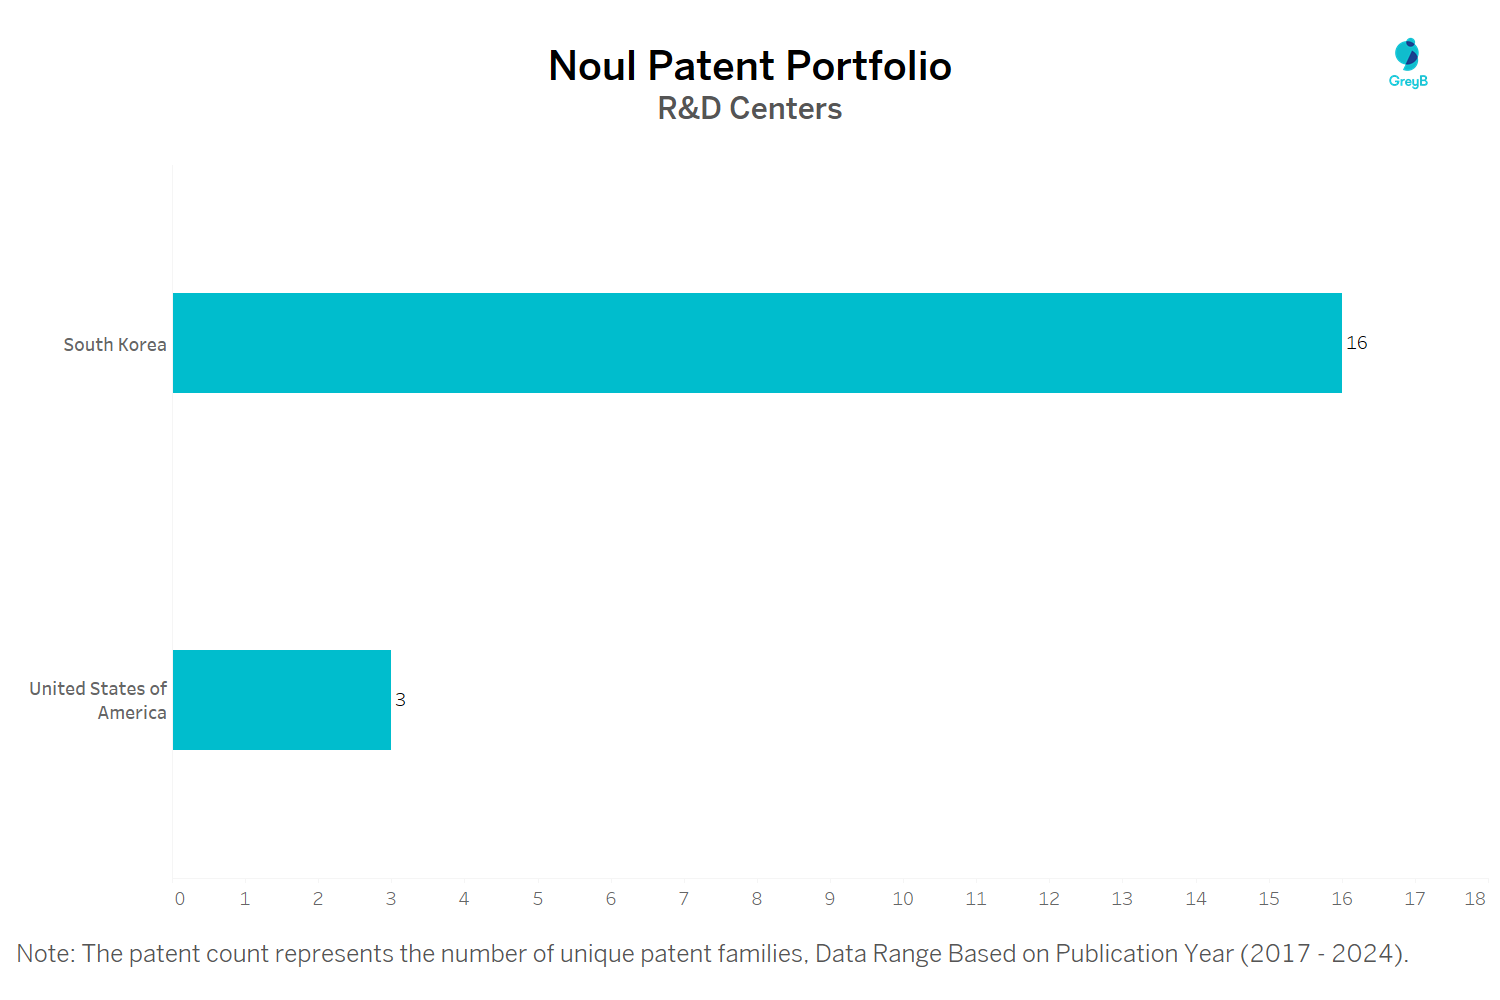Select the United States of America bar
This screenshot has height=1000, width=1500.
click(282, 700)
